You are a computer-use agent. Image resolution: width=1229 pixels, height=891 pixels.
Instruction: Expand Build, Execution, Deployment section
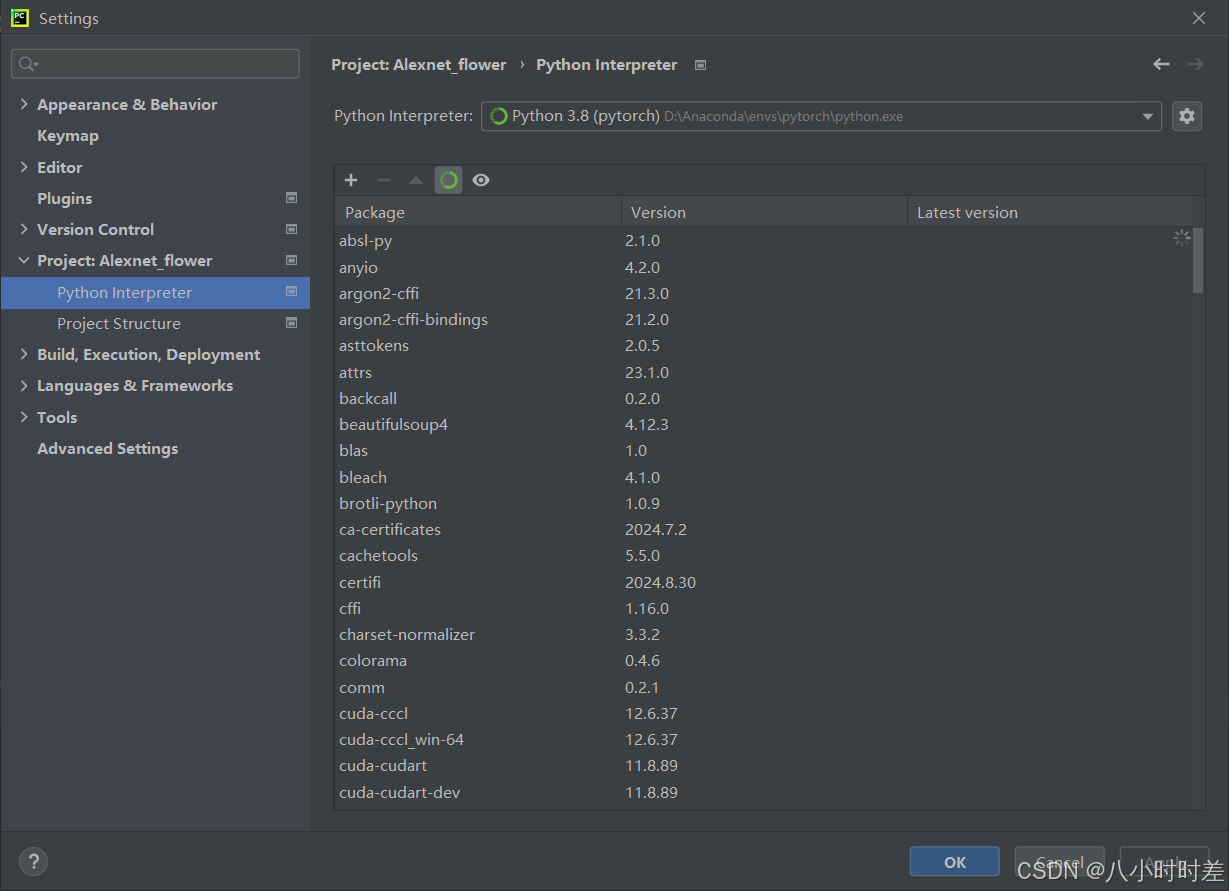click(24, 354)
